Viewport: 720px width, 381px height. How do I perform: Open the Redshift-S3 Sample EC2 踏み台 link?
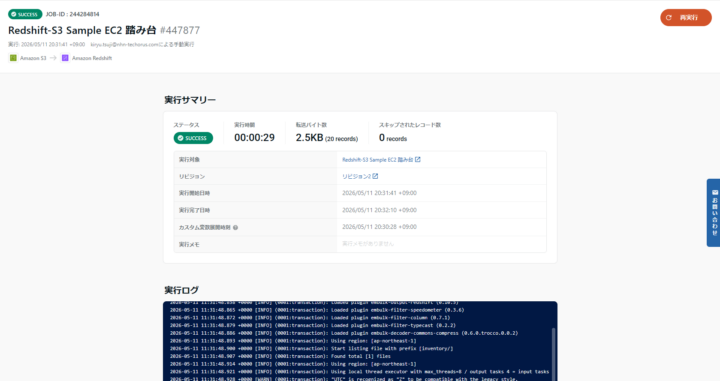click(377, 160)
